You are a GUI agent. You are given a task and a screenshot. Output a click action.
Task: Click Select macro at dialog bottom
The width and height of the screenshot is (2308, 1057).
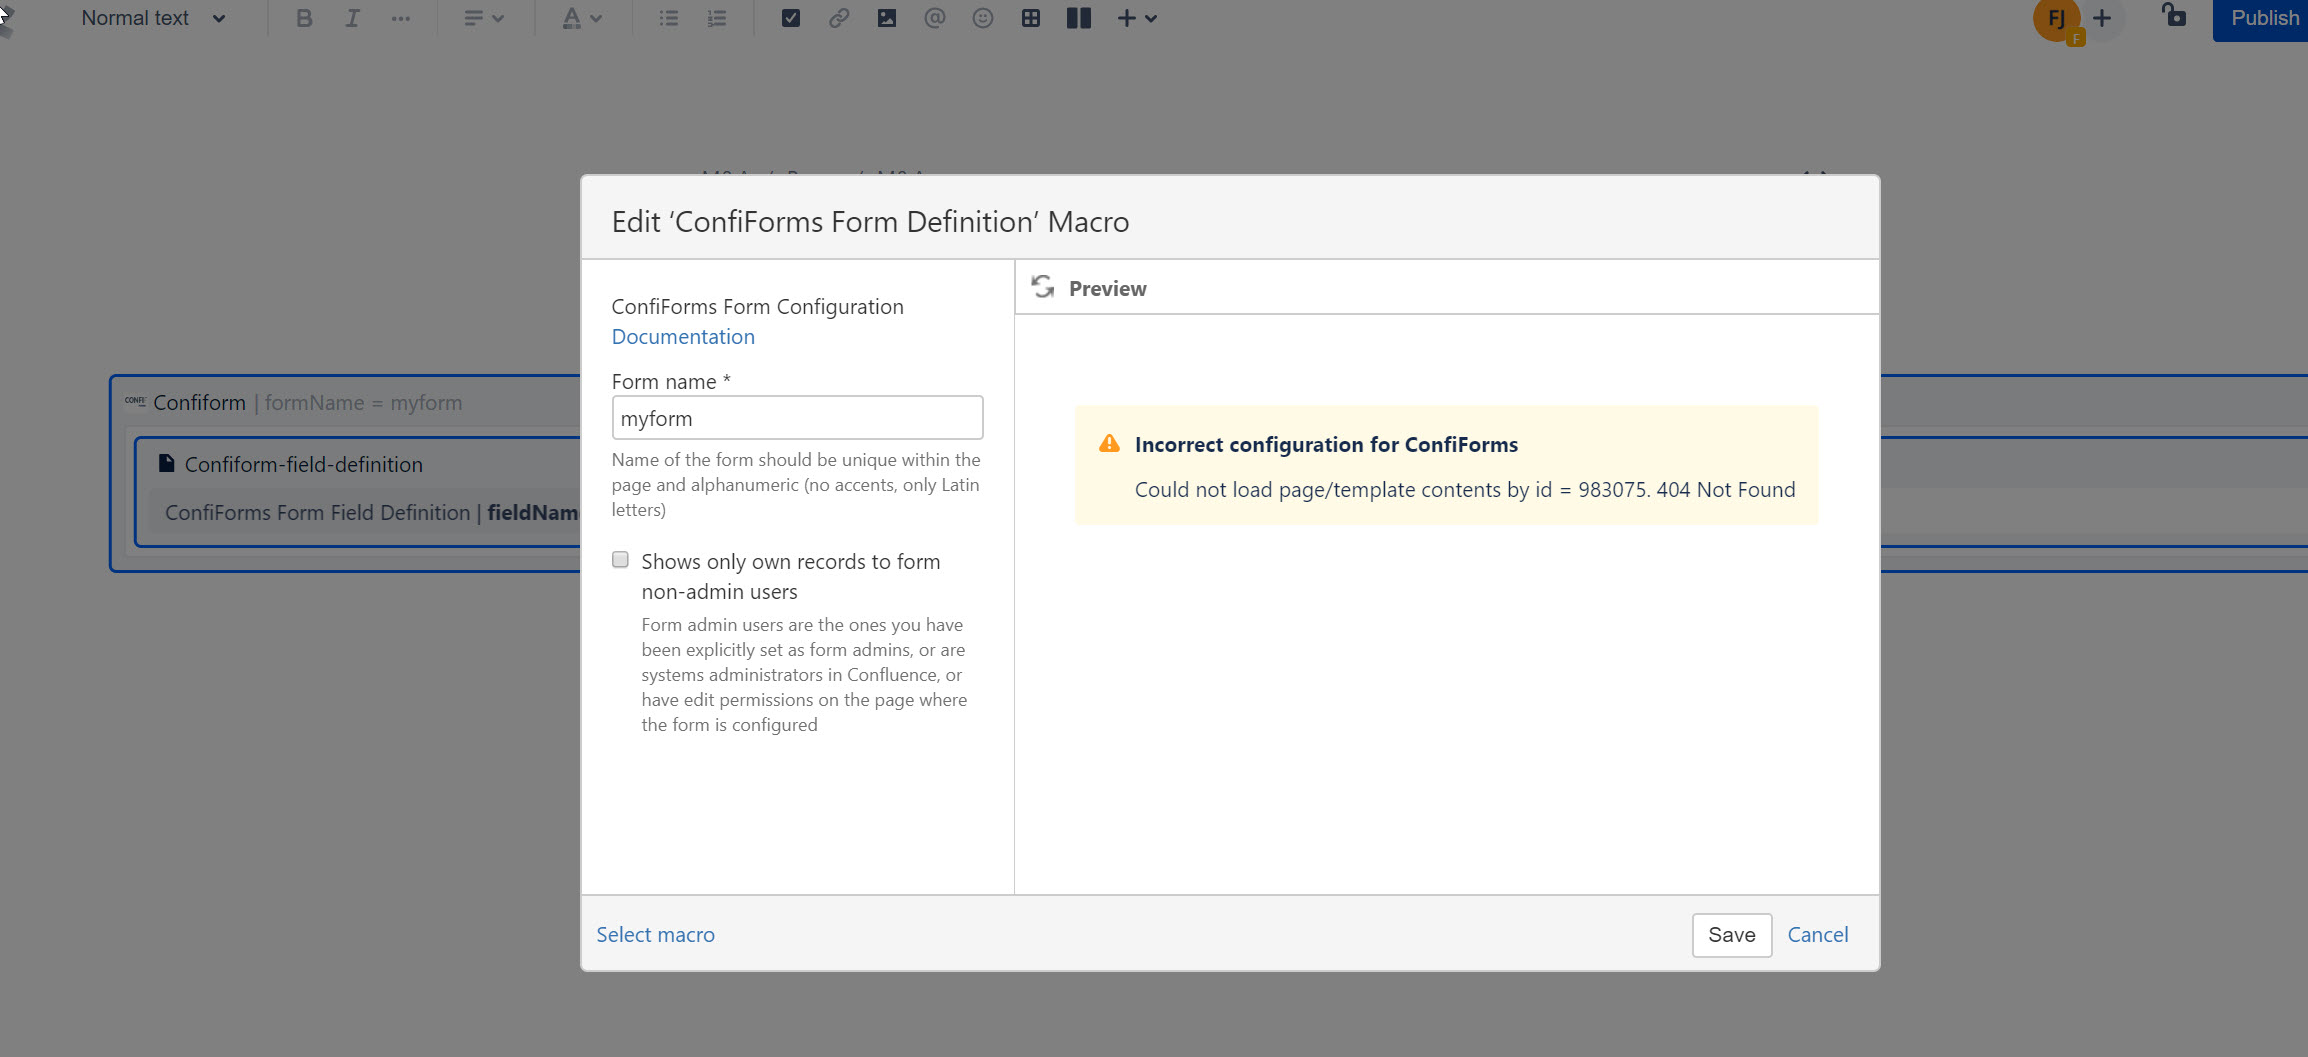click(x=655, y=934)
